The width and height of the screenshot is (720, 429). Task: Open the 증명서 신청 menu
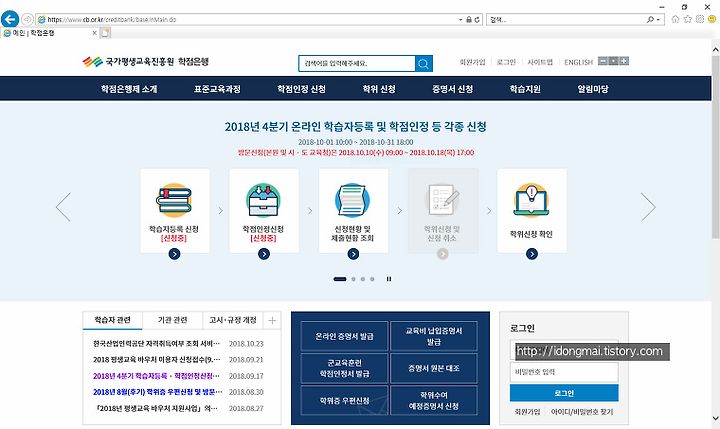coord(452,89)
